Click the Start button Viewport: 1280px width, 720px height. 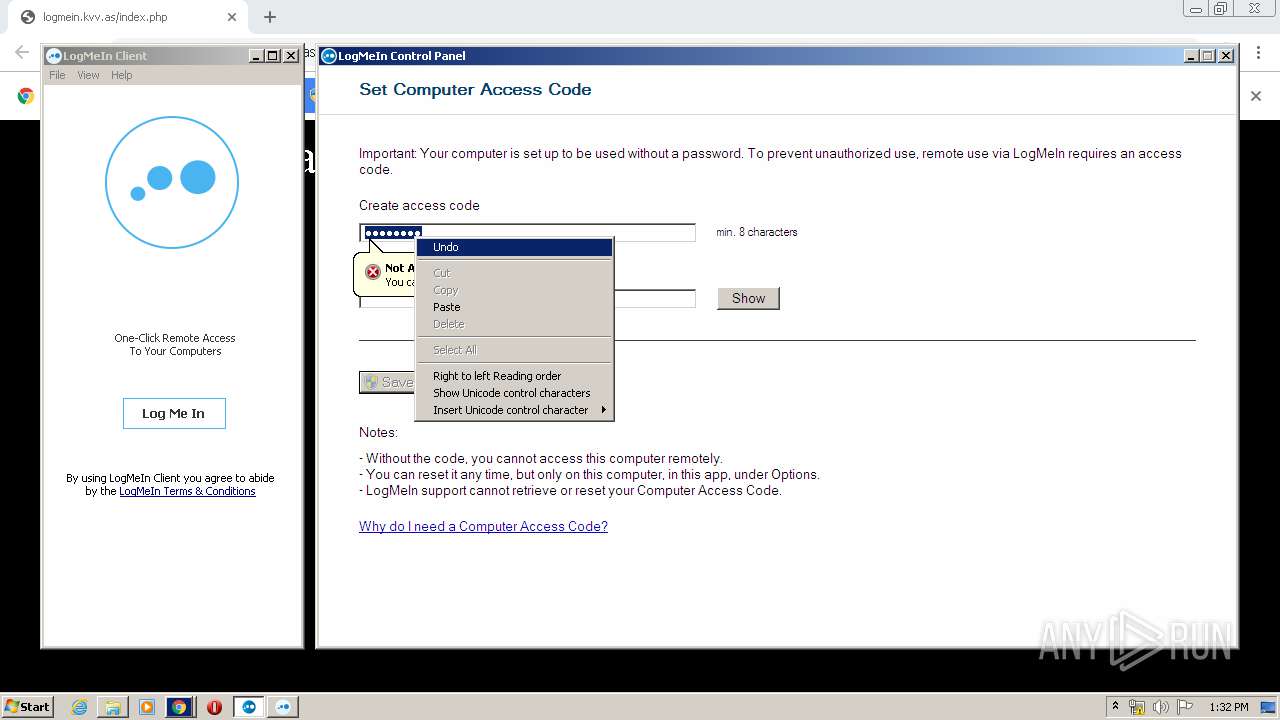pos(28,707)
